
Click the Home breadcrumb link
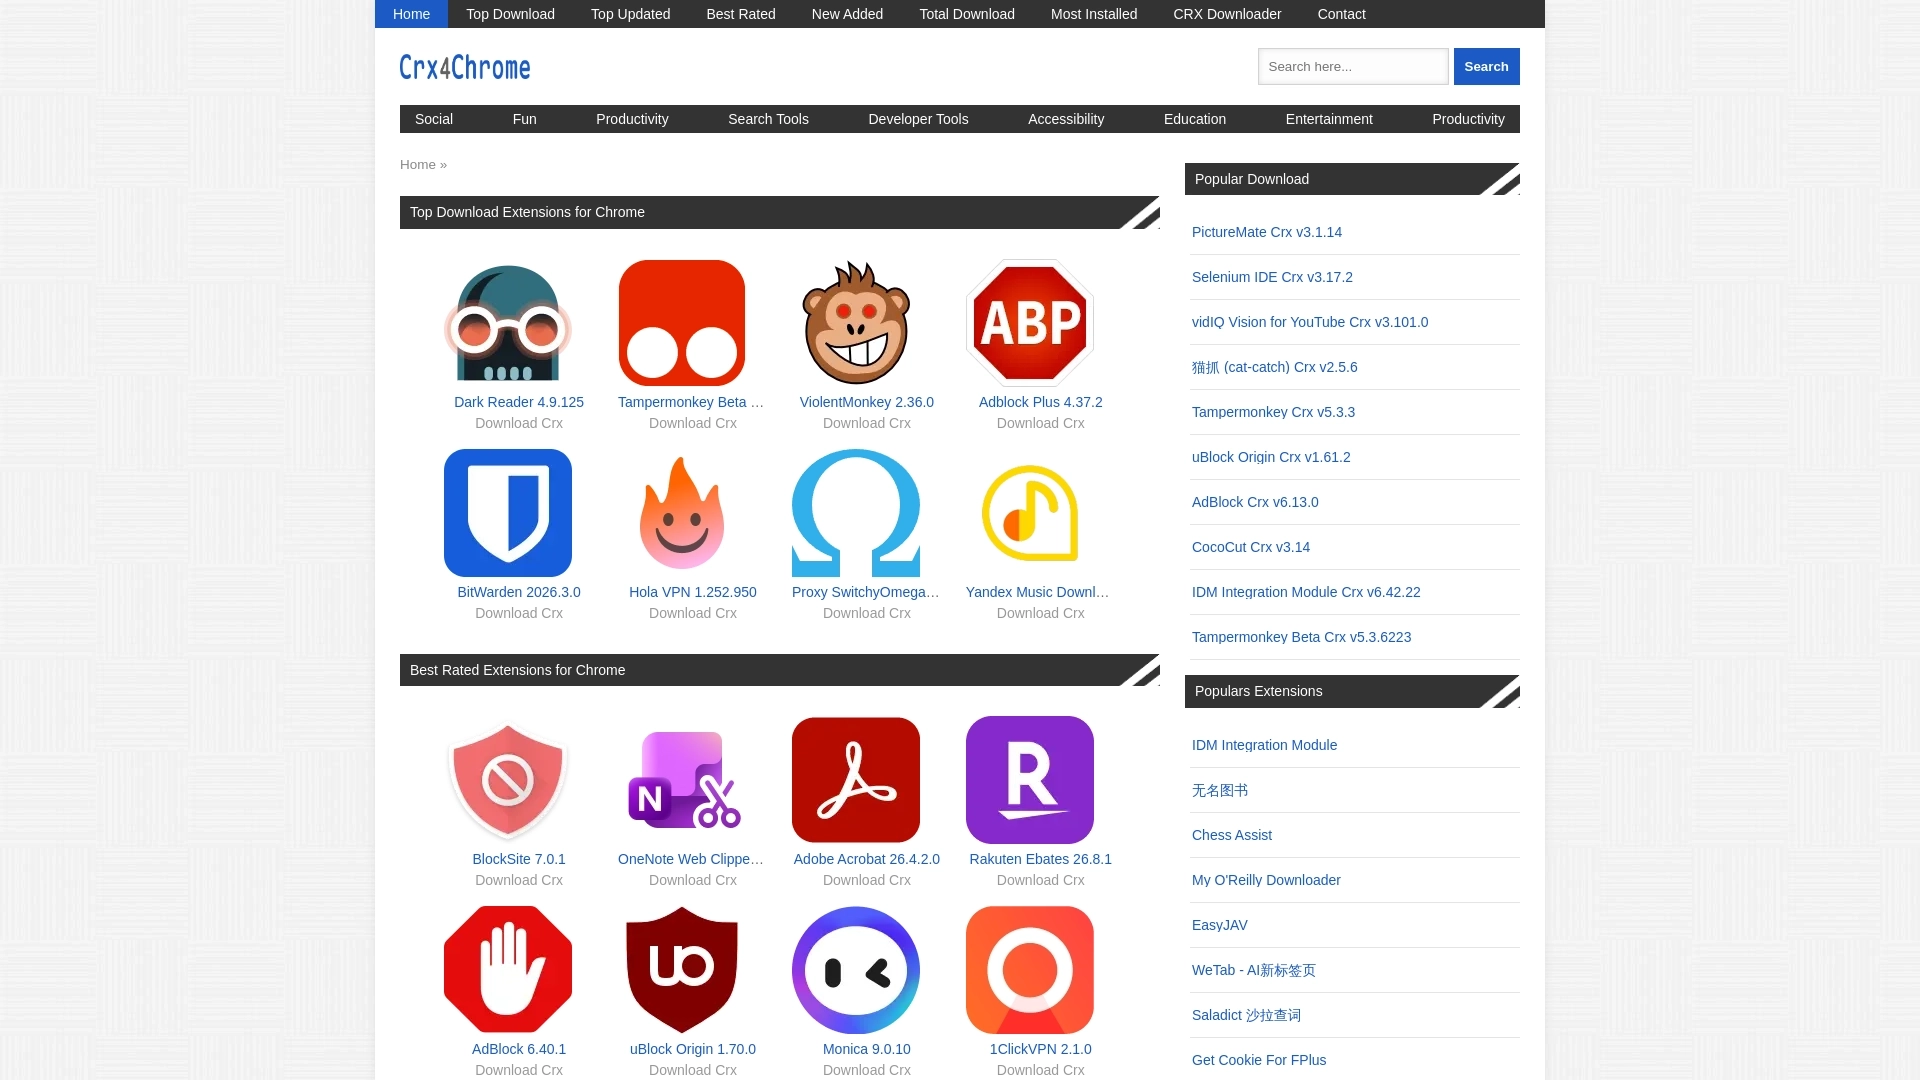[x=418, y=165]
